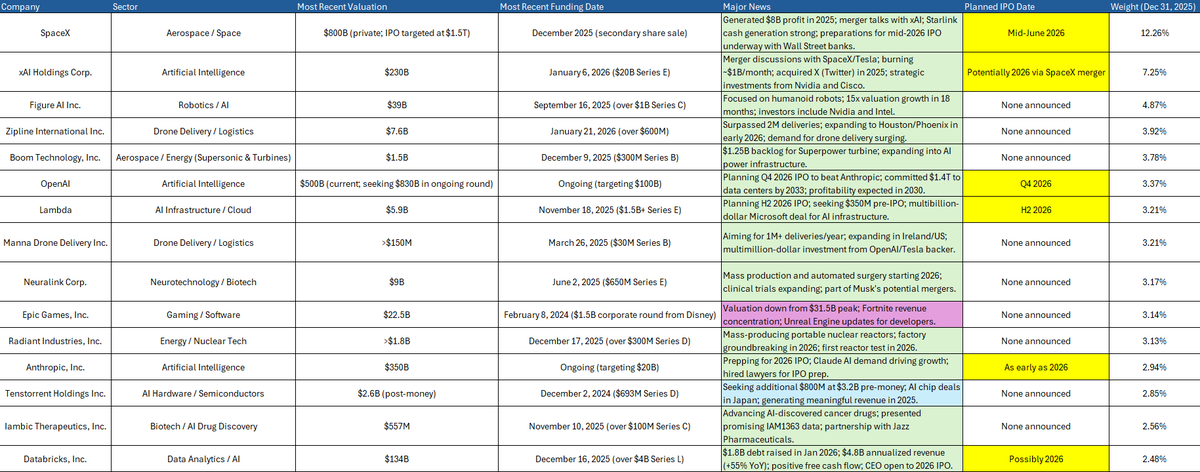Screen dimensions: 1200x472
Task: Select Biotech / AI Drug Discovery cell
Action: point(205,426)
